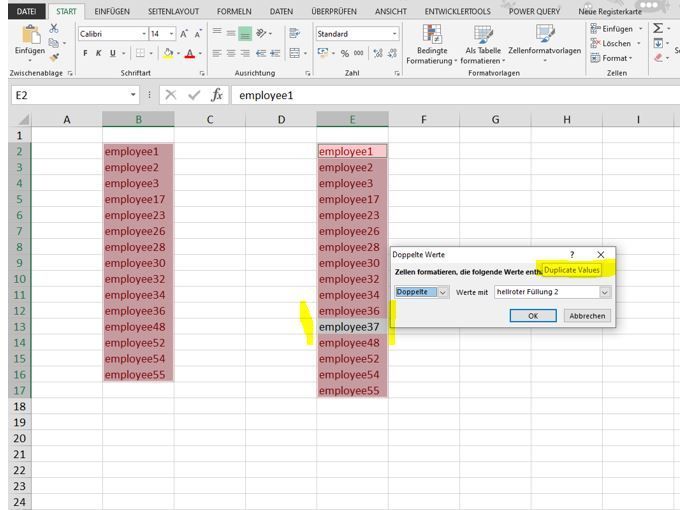The image size is (680, 510).
Task: Click the text orientation icon
Action: 261,33
